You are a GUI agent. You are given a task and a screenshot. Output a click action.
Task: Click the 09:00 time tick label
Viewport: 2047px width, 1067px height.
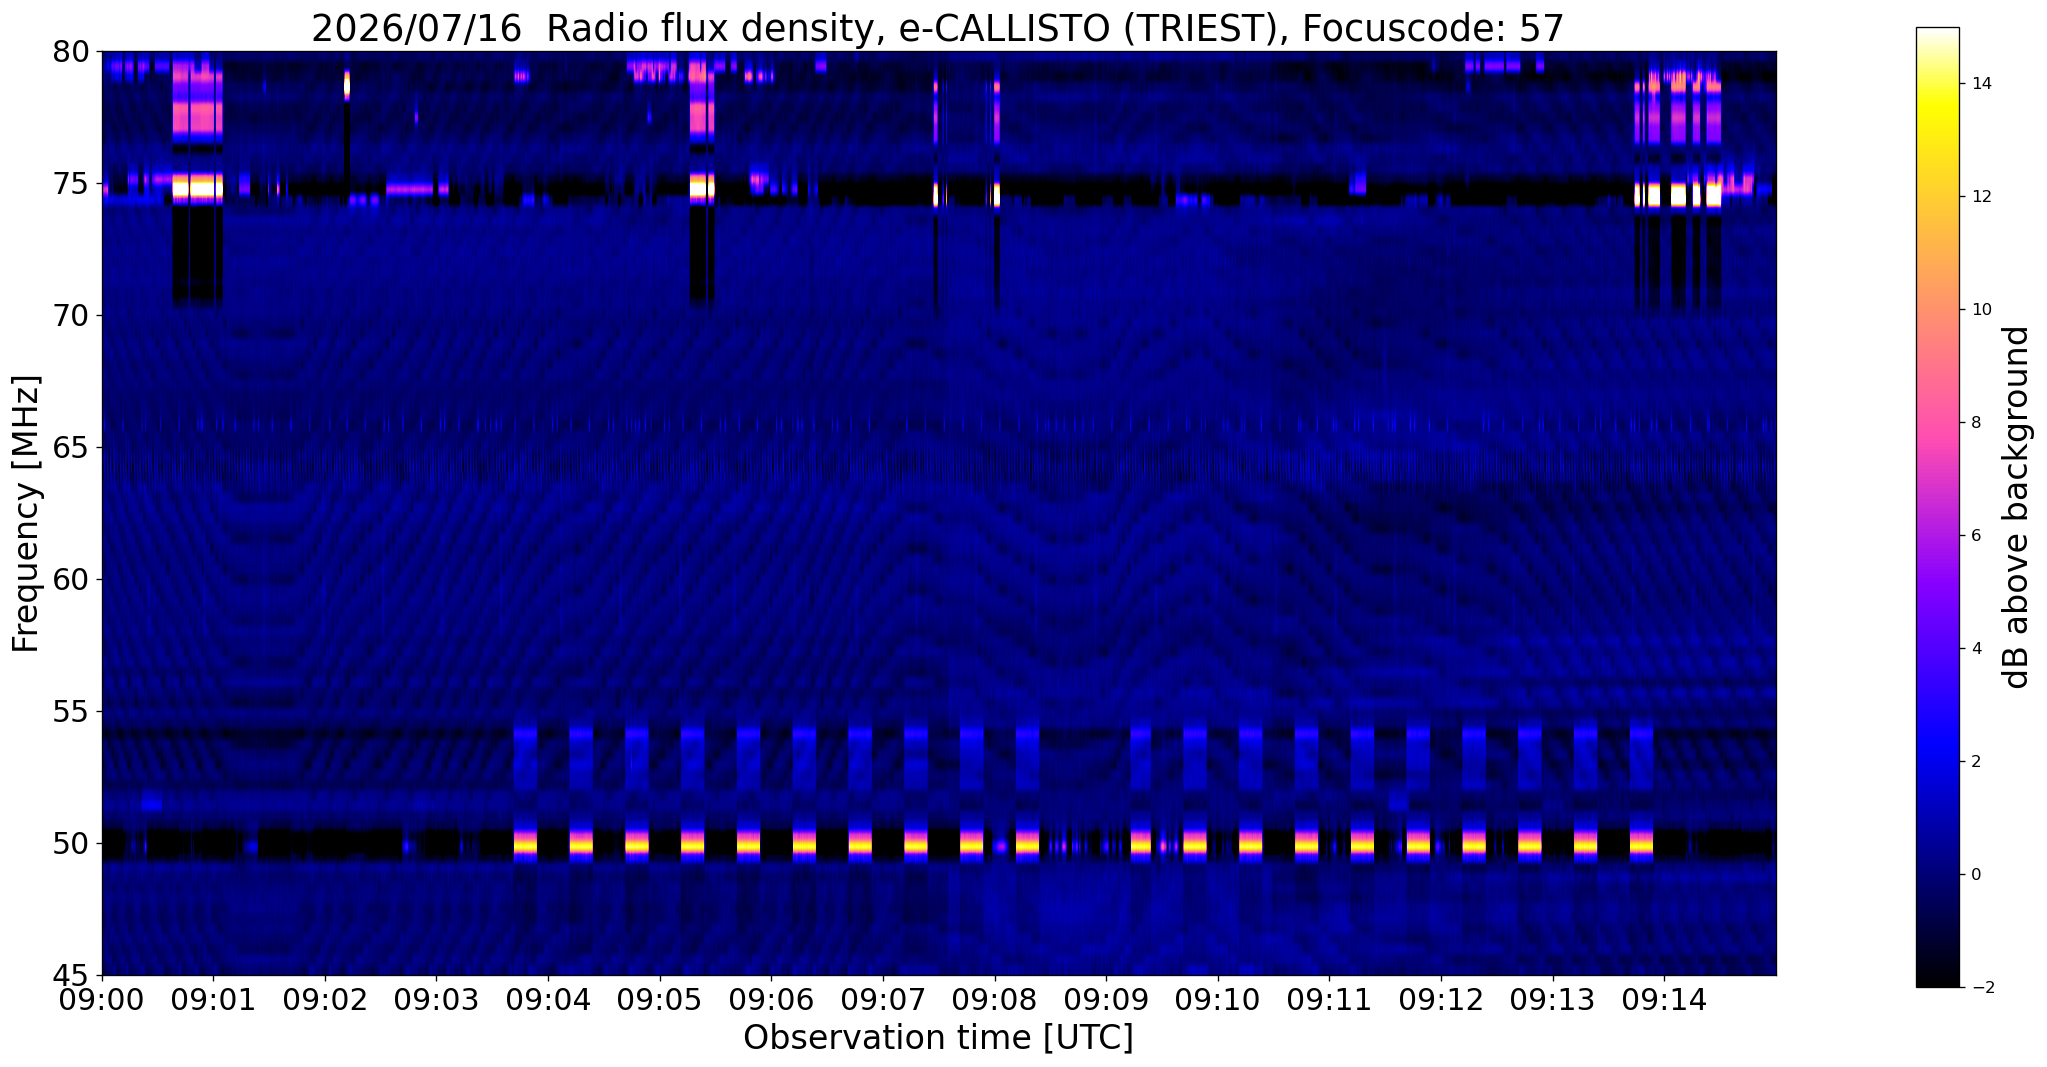[x=102, y=998]
